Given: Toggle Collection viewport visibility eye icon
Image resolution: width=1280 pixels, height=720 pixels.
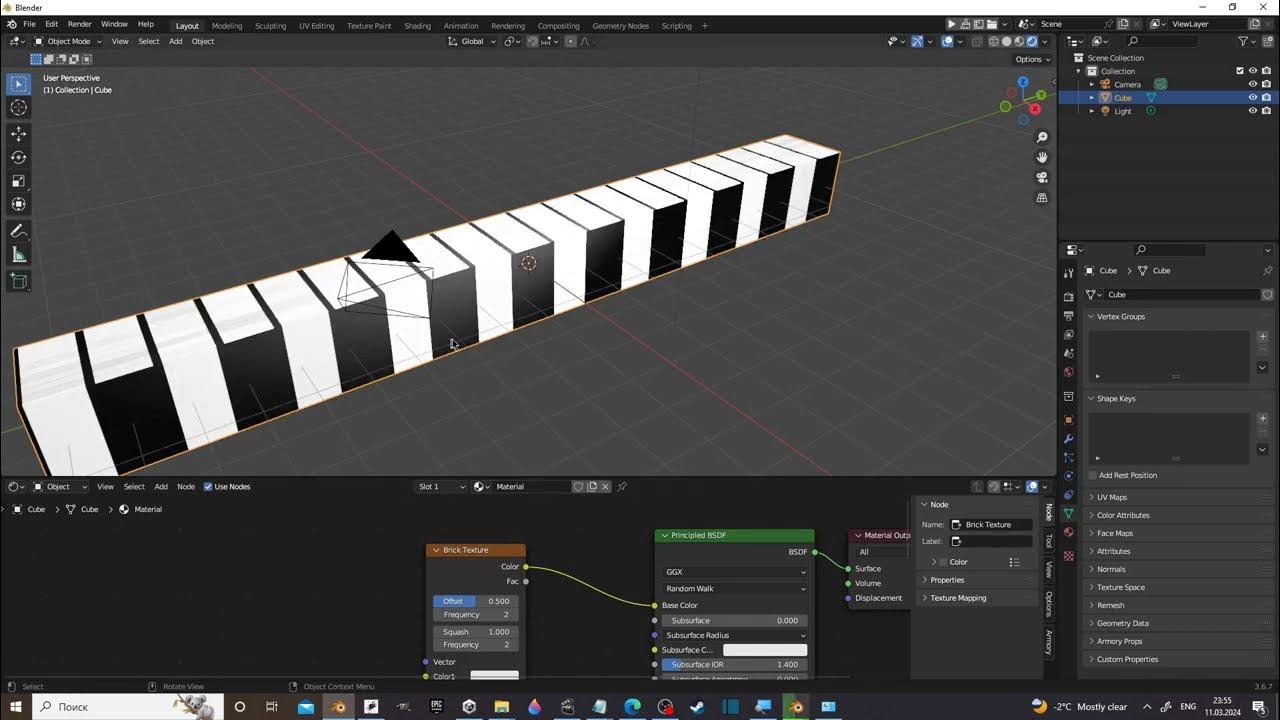Looking at the screenshot, I should click(x=1252, y=71).
